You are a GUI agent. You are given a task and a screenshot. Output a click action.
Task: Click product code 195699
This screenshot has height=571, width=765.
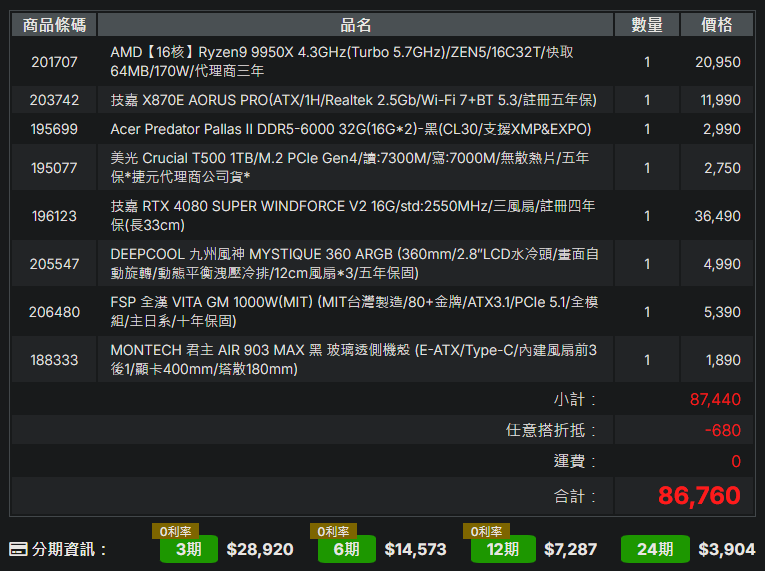point(54,129)
